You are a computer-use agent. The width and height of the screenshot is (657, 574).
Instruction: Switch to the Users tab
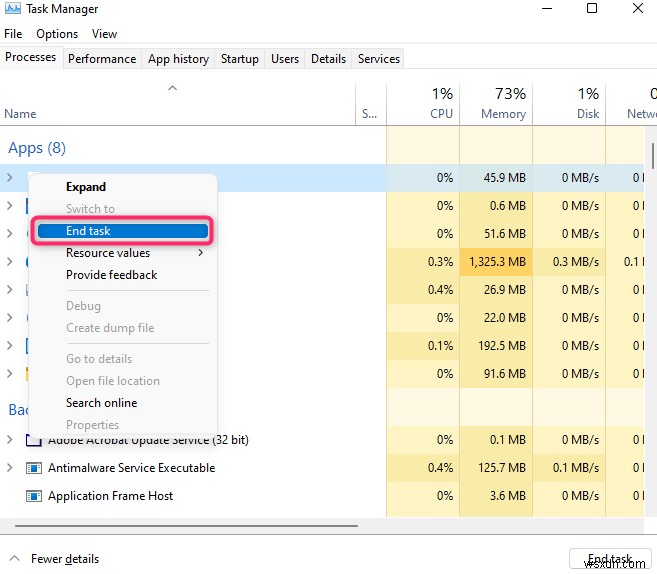(285, 59)
